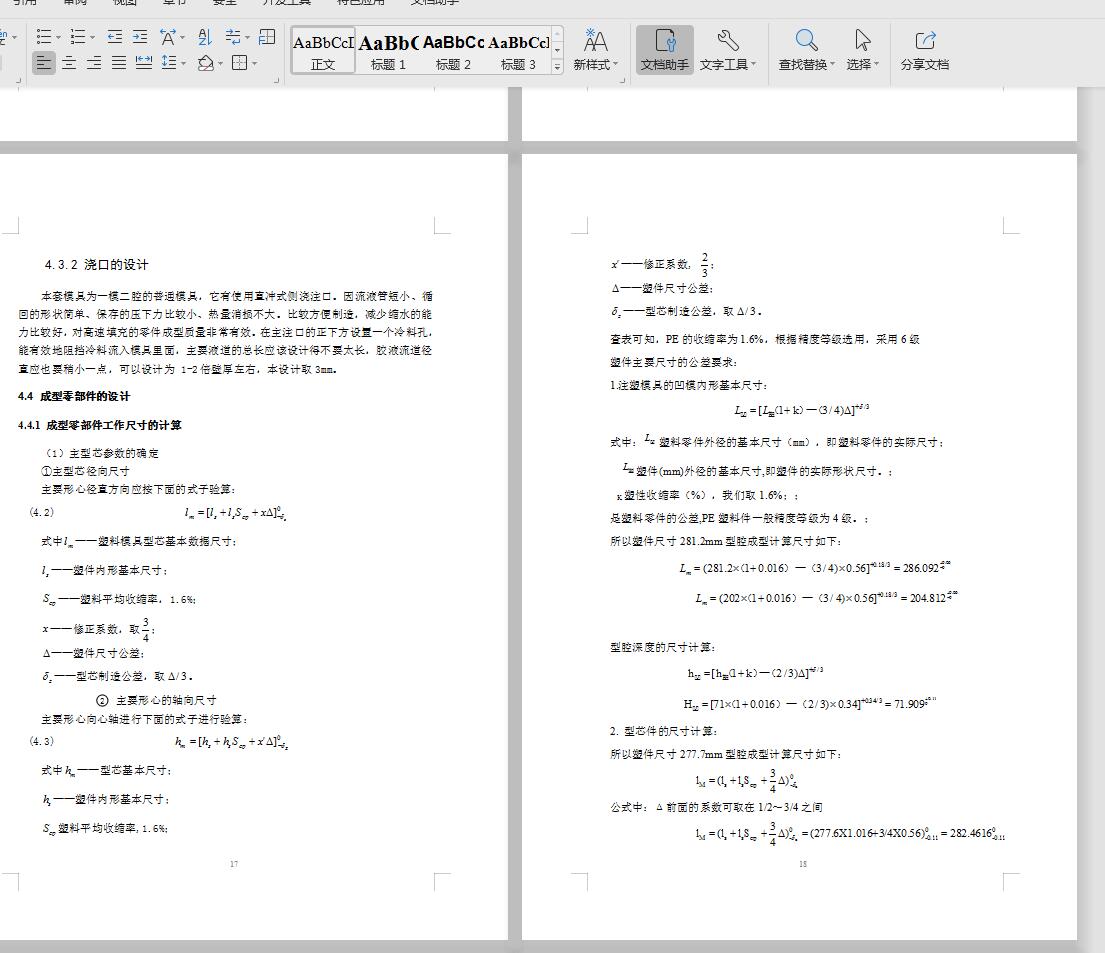Click heading 4.3.2 浇口的设计

[x=96, y=265]
